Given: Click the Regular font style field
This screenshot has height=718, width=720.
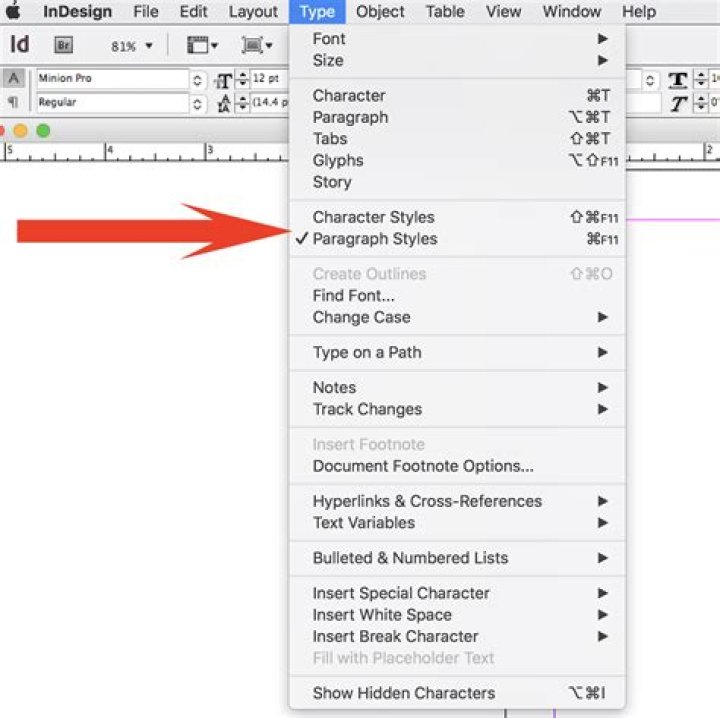Looking at the screenshot, I should point(112,102).
